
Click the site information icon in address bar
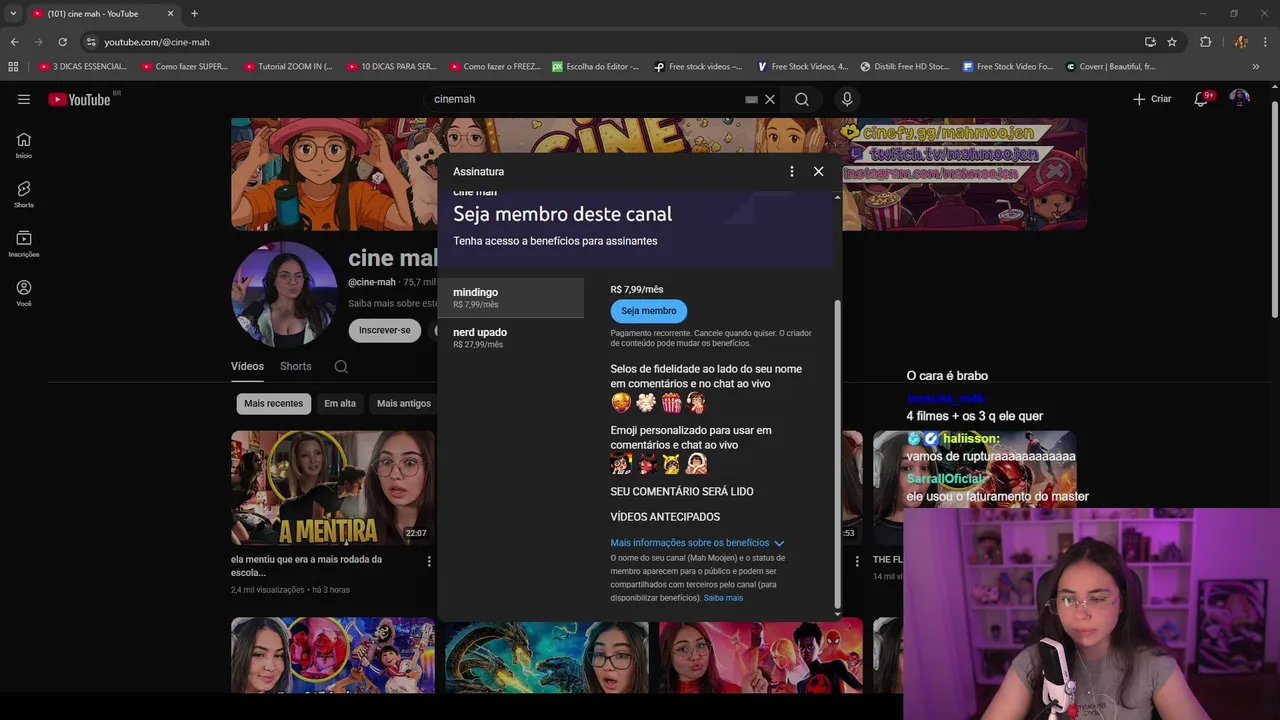pos(91,42)
